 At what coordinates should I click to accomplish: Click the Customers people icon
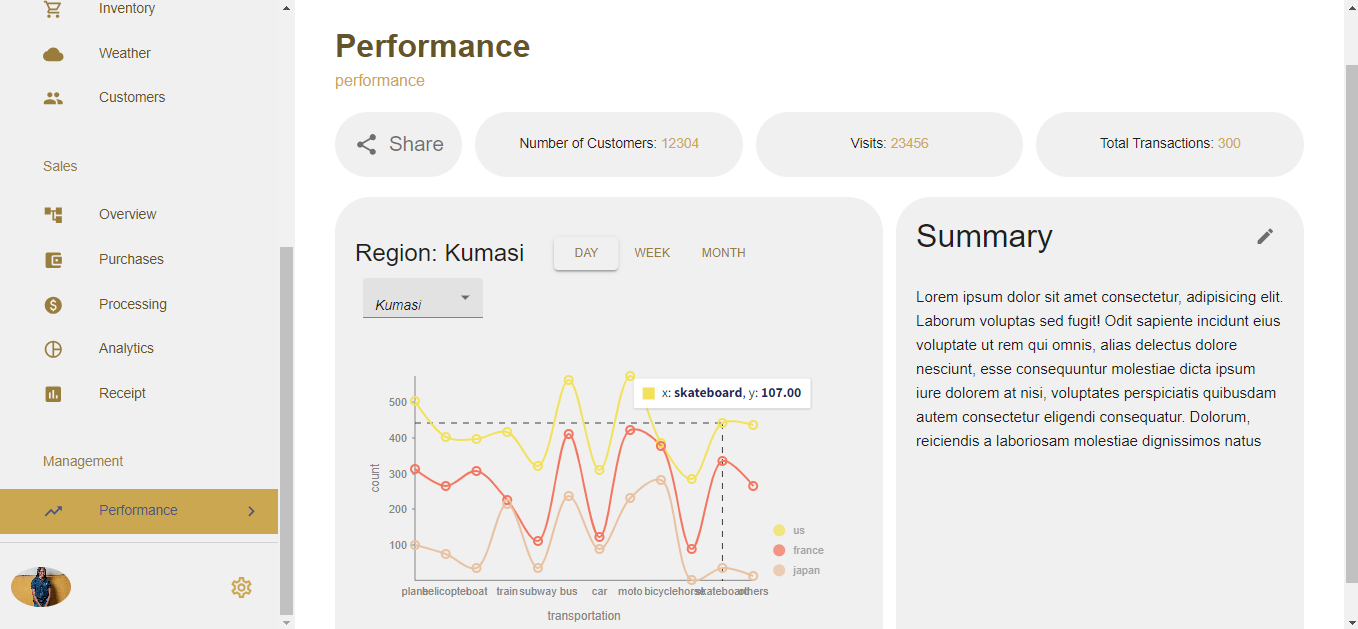click(53, 98)
